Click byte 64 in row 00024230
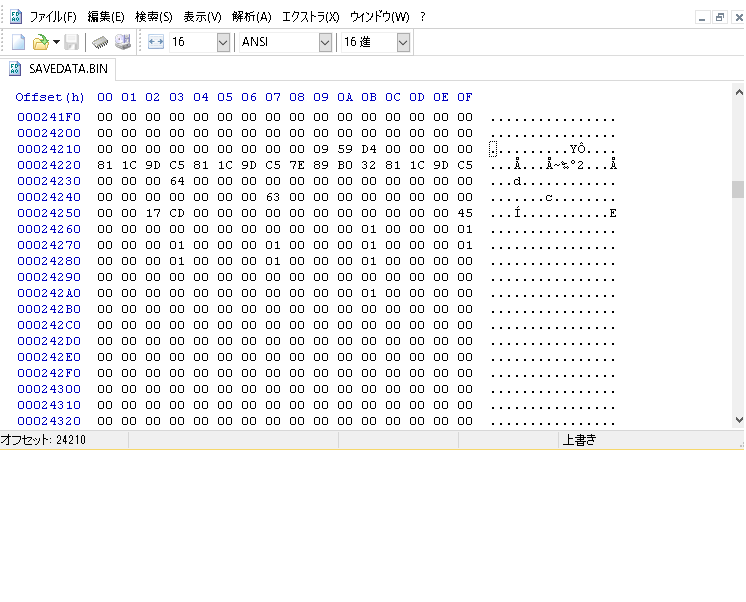This screenshot has height=602, width=746. tap(177, 181)
